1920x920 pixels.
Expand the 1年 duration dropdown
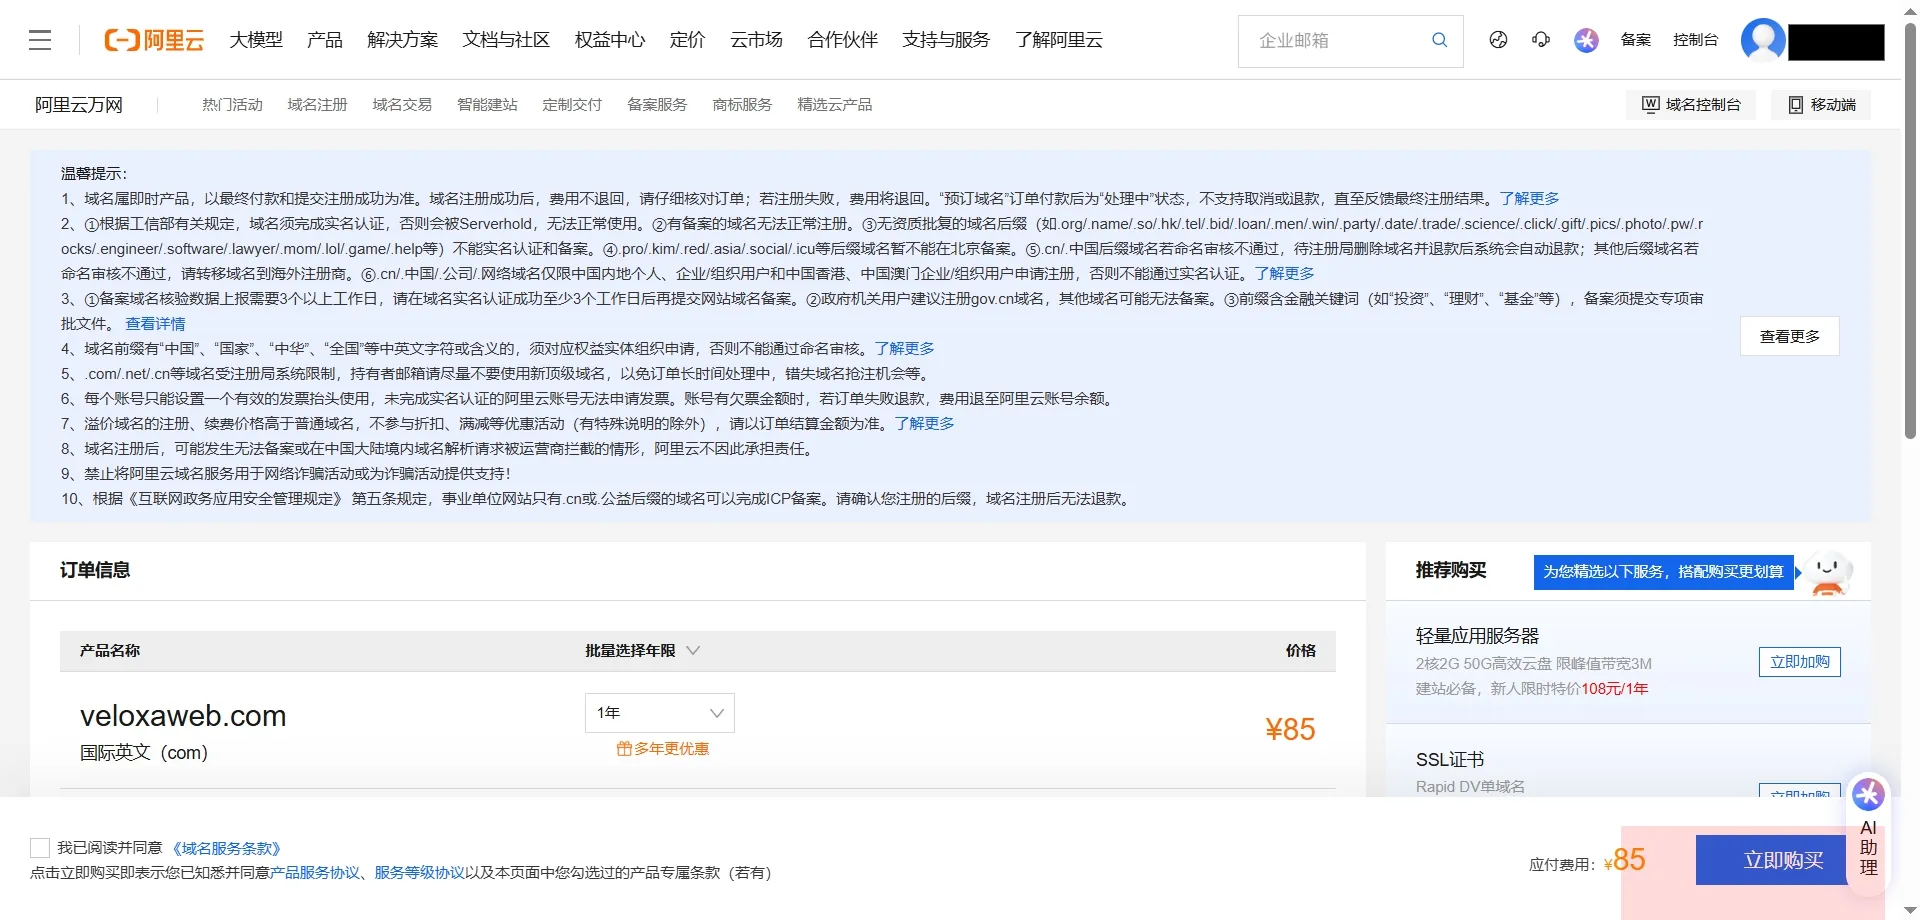(659, 713)
